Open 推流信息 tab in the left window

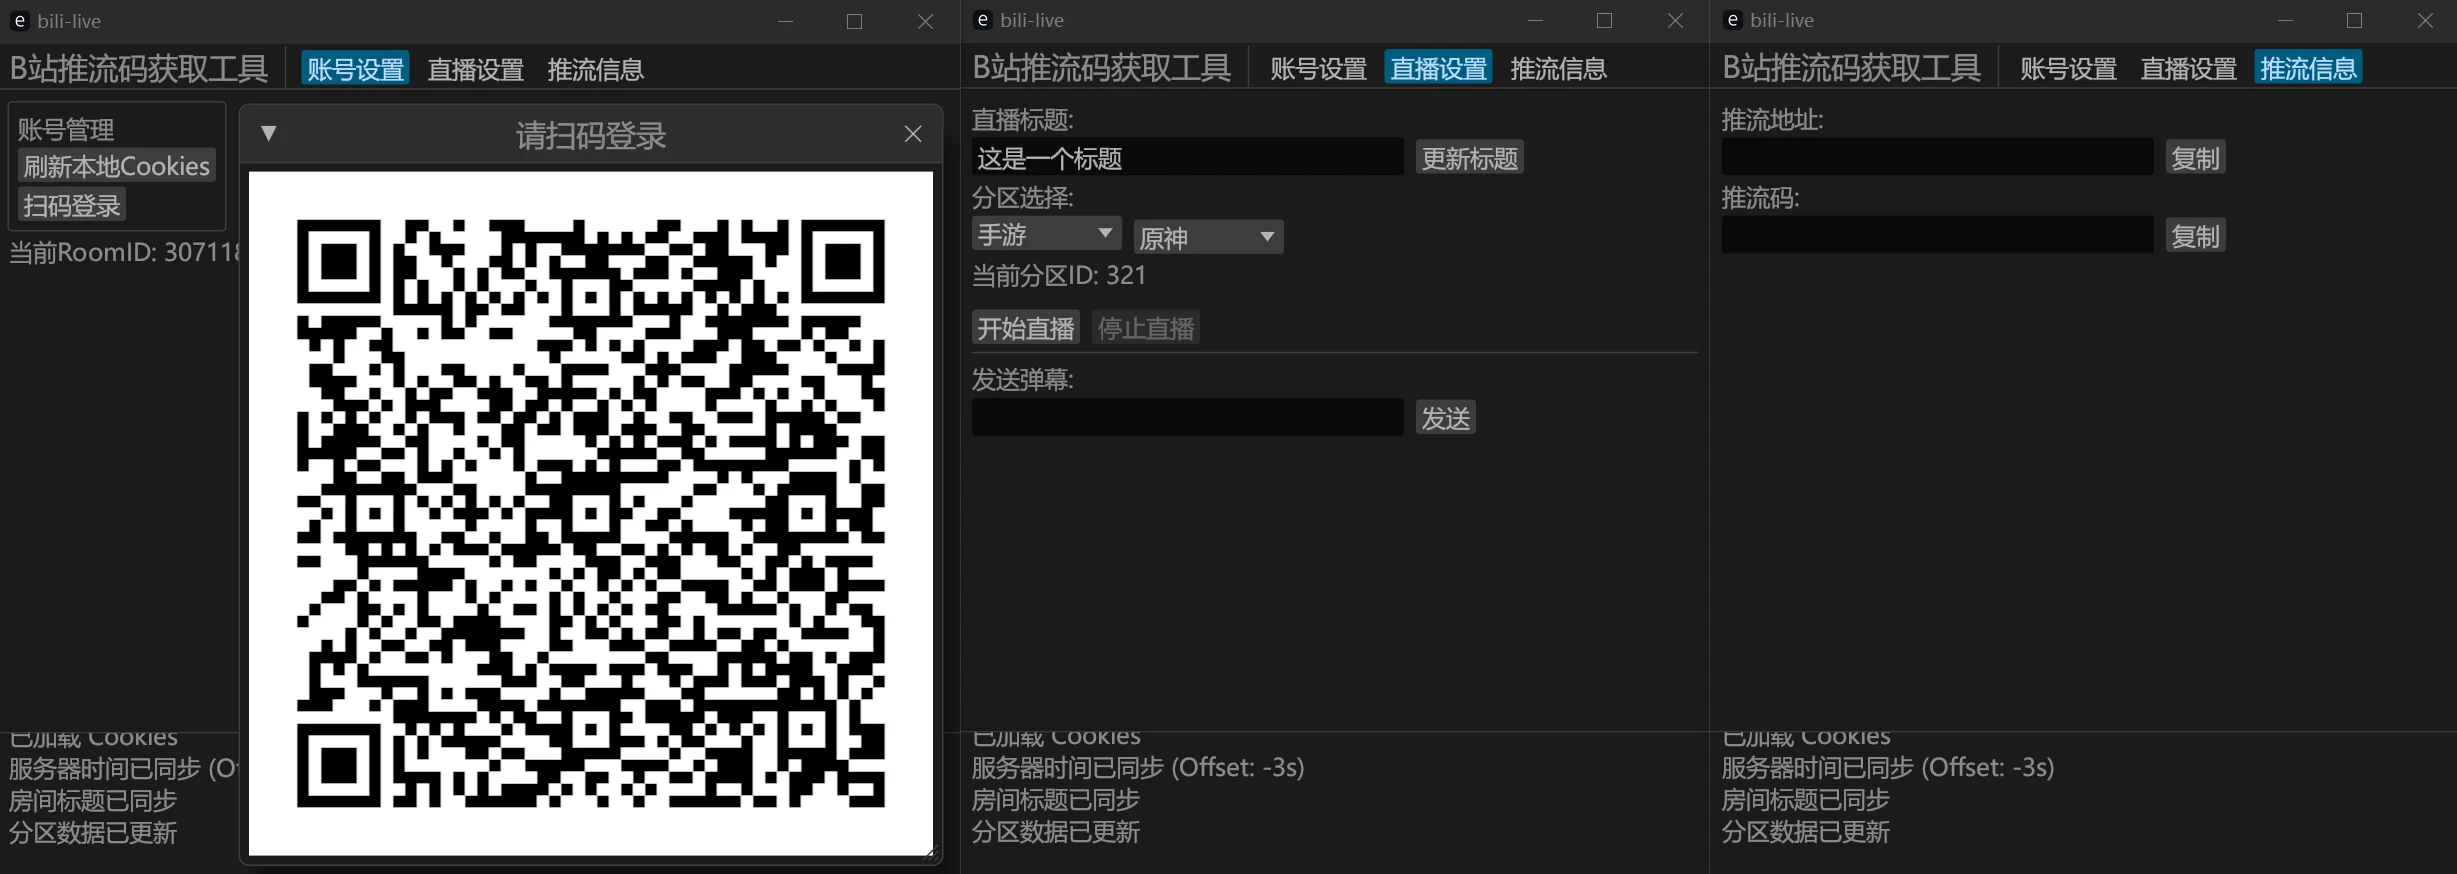[x=596, y=69]
